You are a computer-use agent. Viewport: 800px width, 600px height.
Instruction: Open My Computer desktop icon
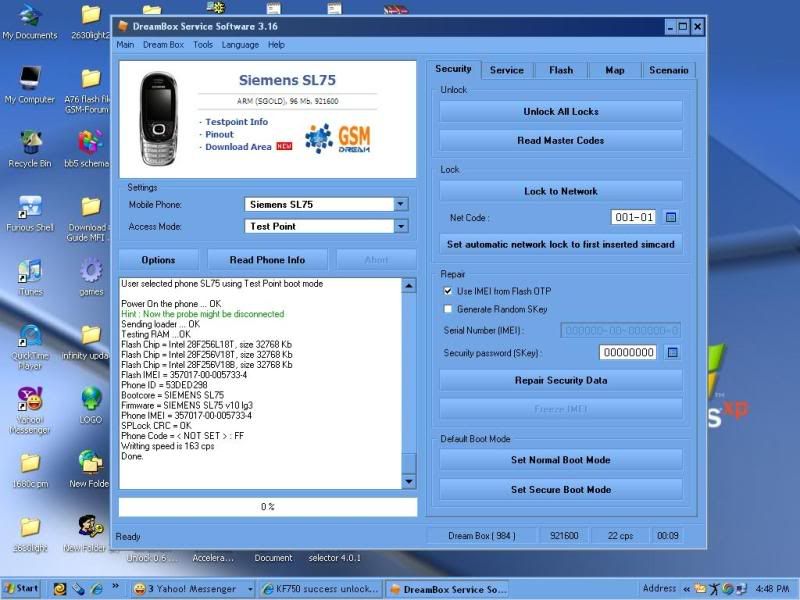(x=30, y=85)
